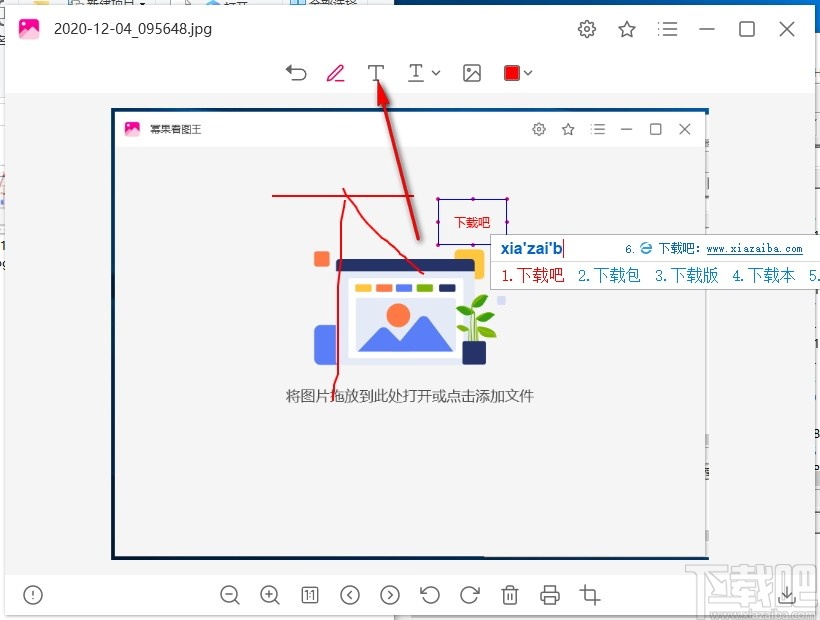820x620 pixels.
Task: Close the image viewer window
Action: click(x=787, y=29)
